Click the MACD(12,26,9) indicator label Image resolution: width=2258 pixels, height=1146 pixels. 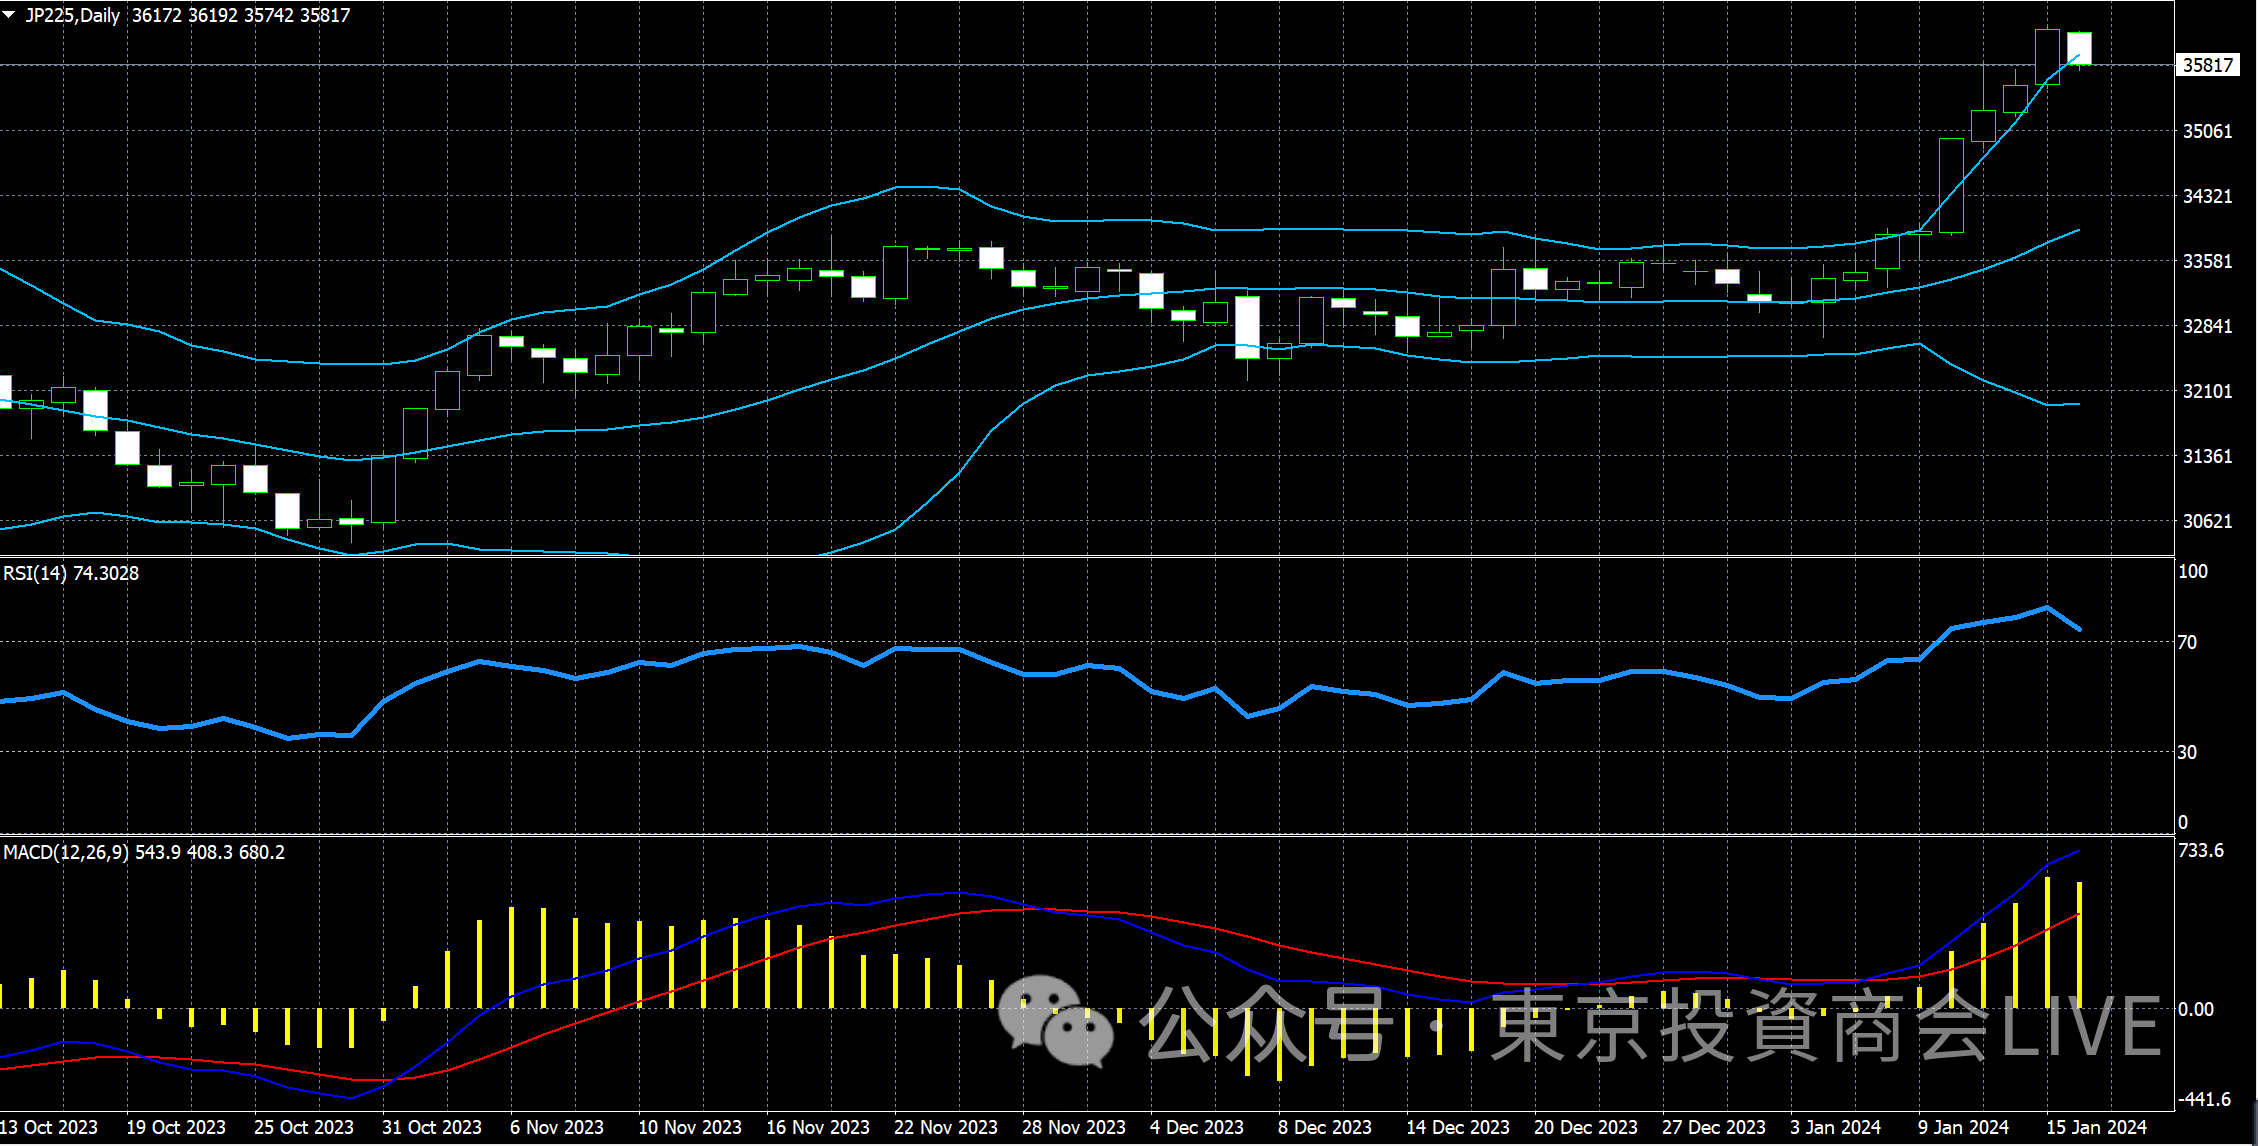(66, 852)
